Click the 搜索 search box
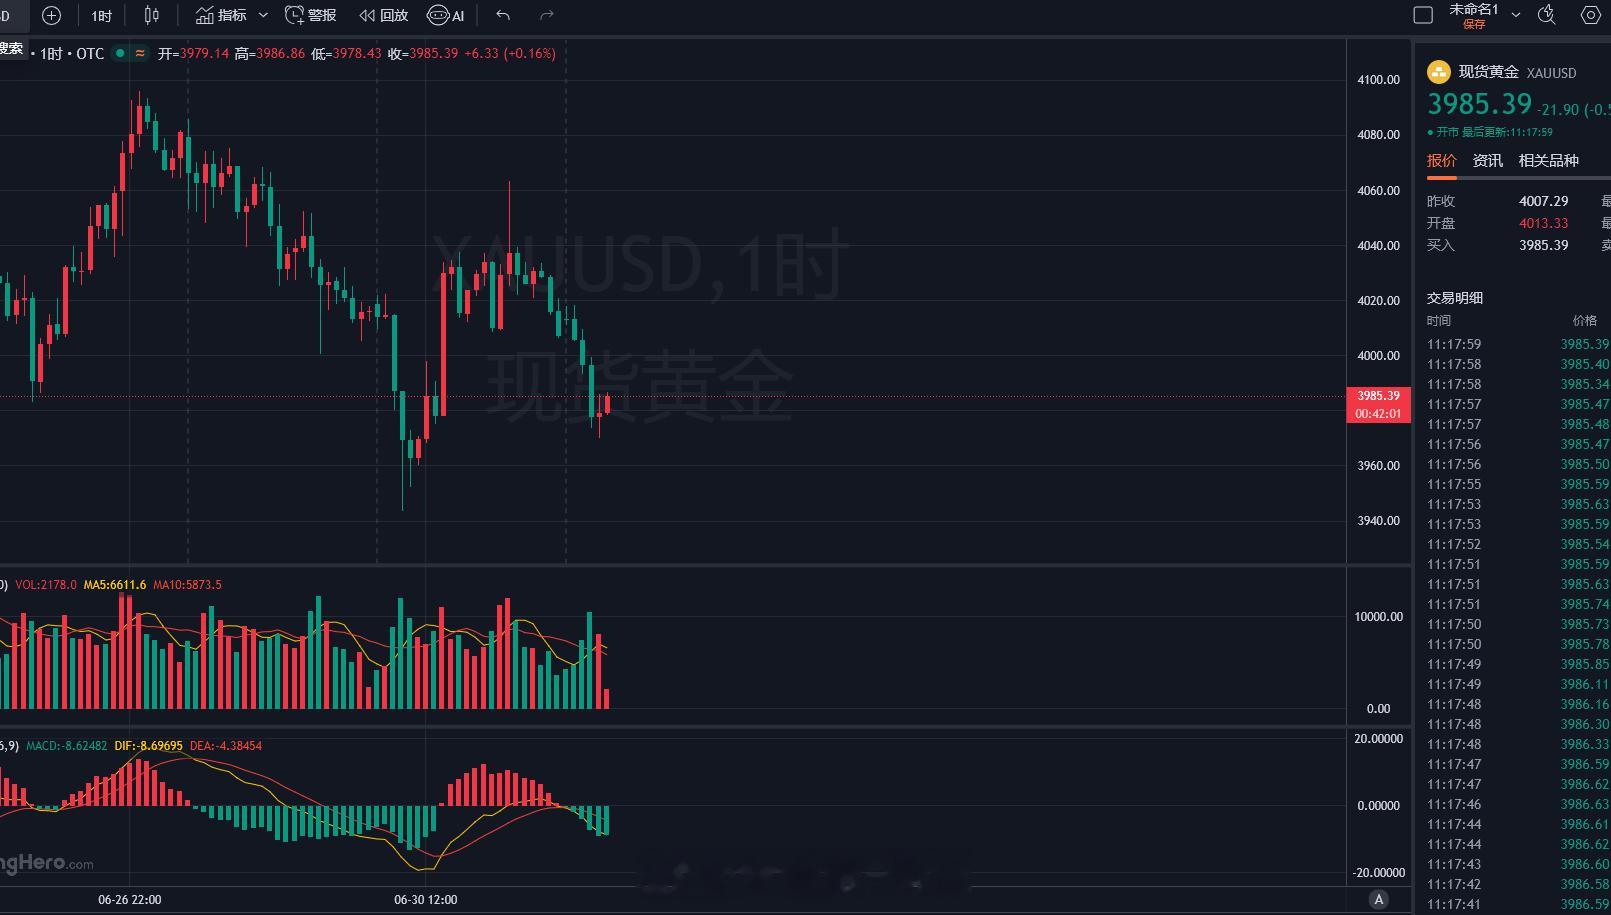Image resolution: width=1611 pixels, height=915 pixels. [x=12, y=48]
